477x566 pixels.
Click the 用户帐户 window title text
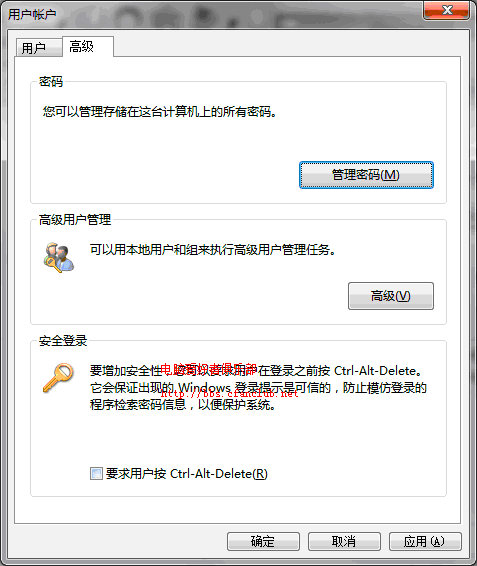click(32, 14)
